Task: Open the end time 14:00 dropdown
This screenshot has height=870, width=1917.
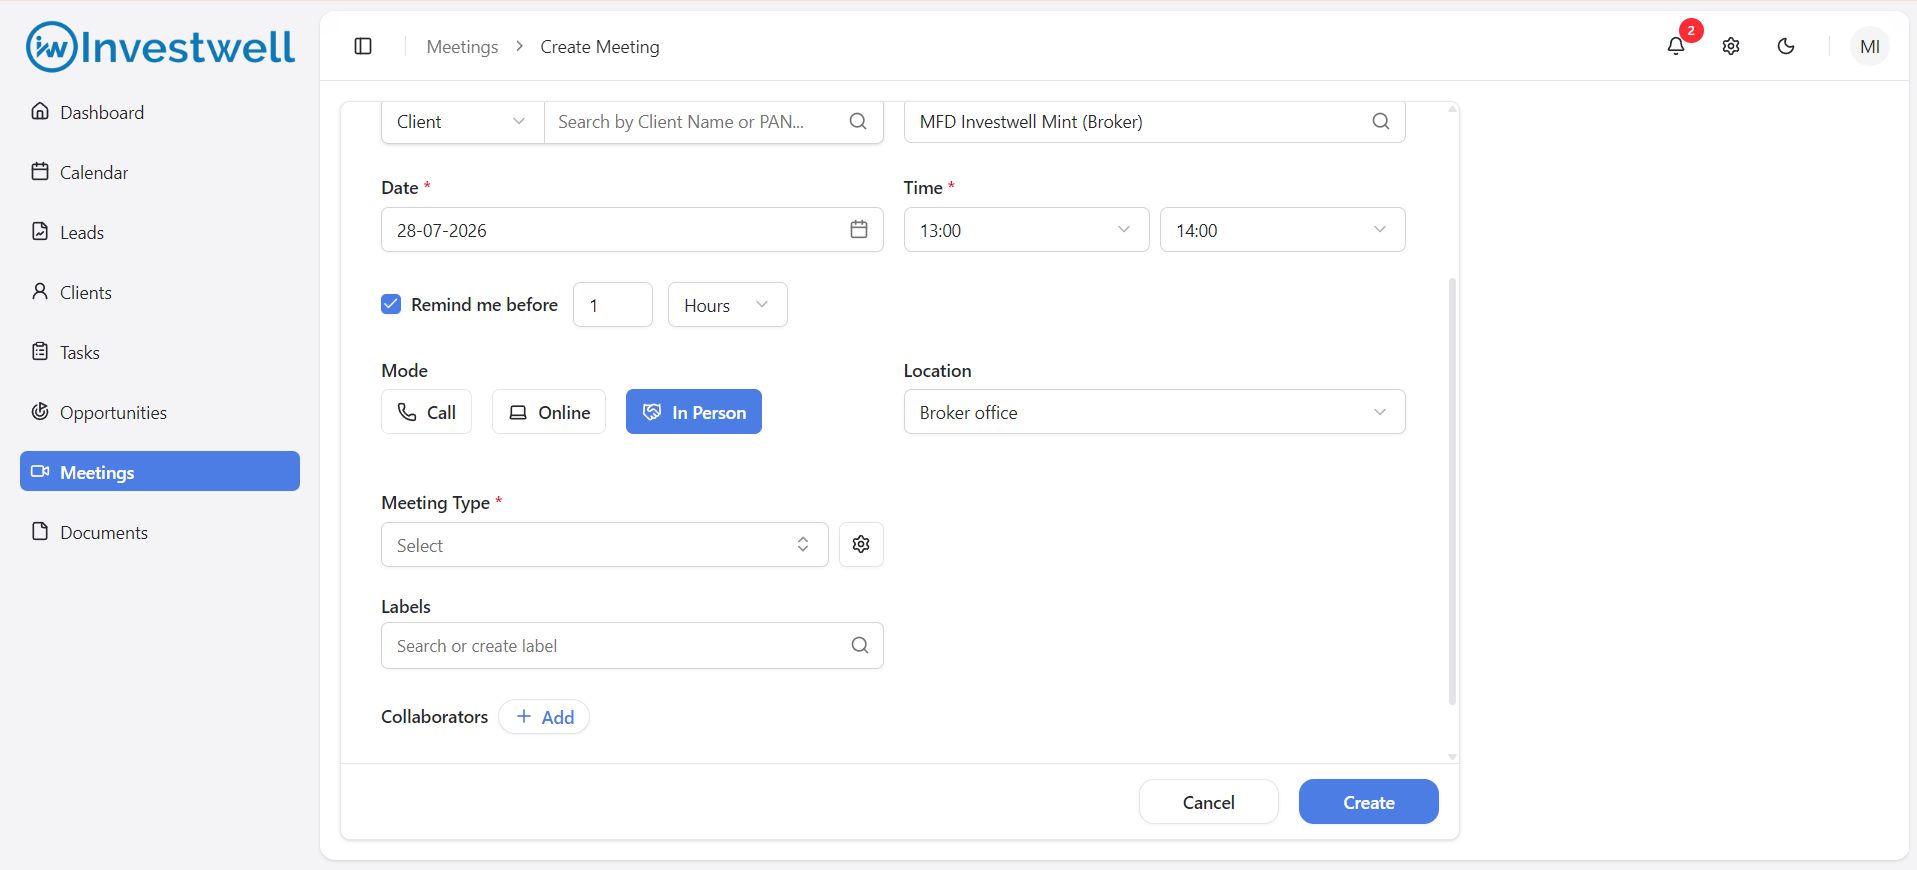Action: coord(1282,229)
